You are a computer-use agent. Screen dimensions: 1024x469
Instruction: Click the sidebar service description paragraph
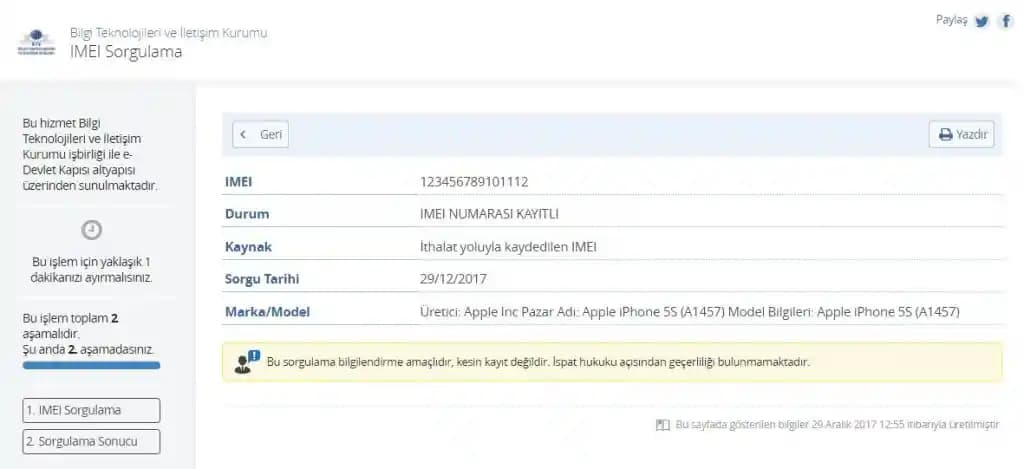pos(91,154)
